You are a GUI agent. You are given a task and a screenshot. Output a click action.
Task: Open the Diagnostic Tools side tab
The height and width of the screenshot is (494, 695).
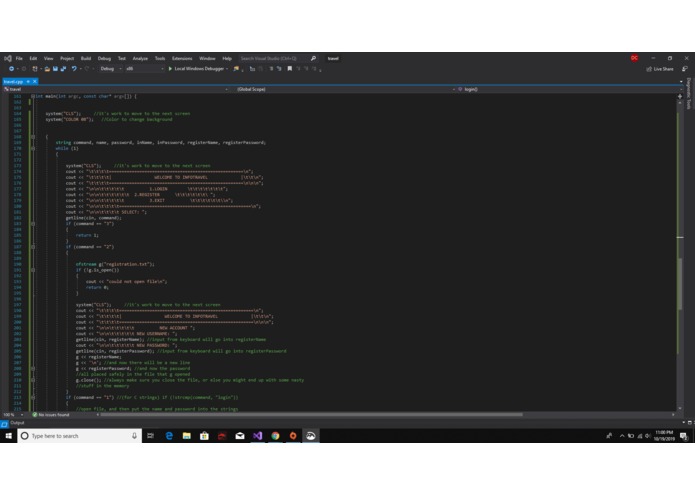coord(688,93)
